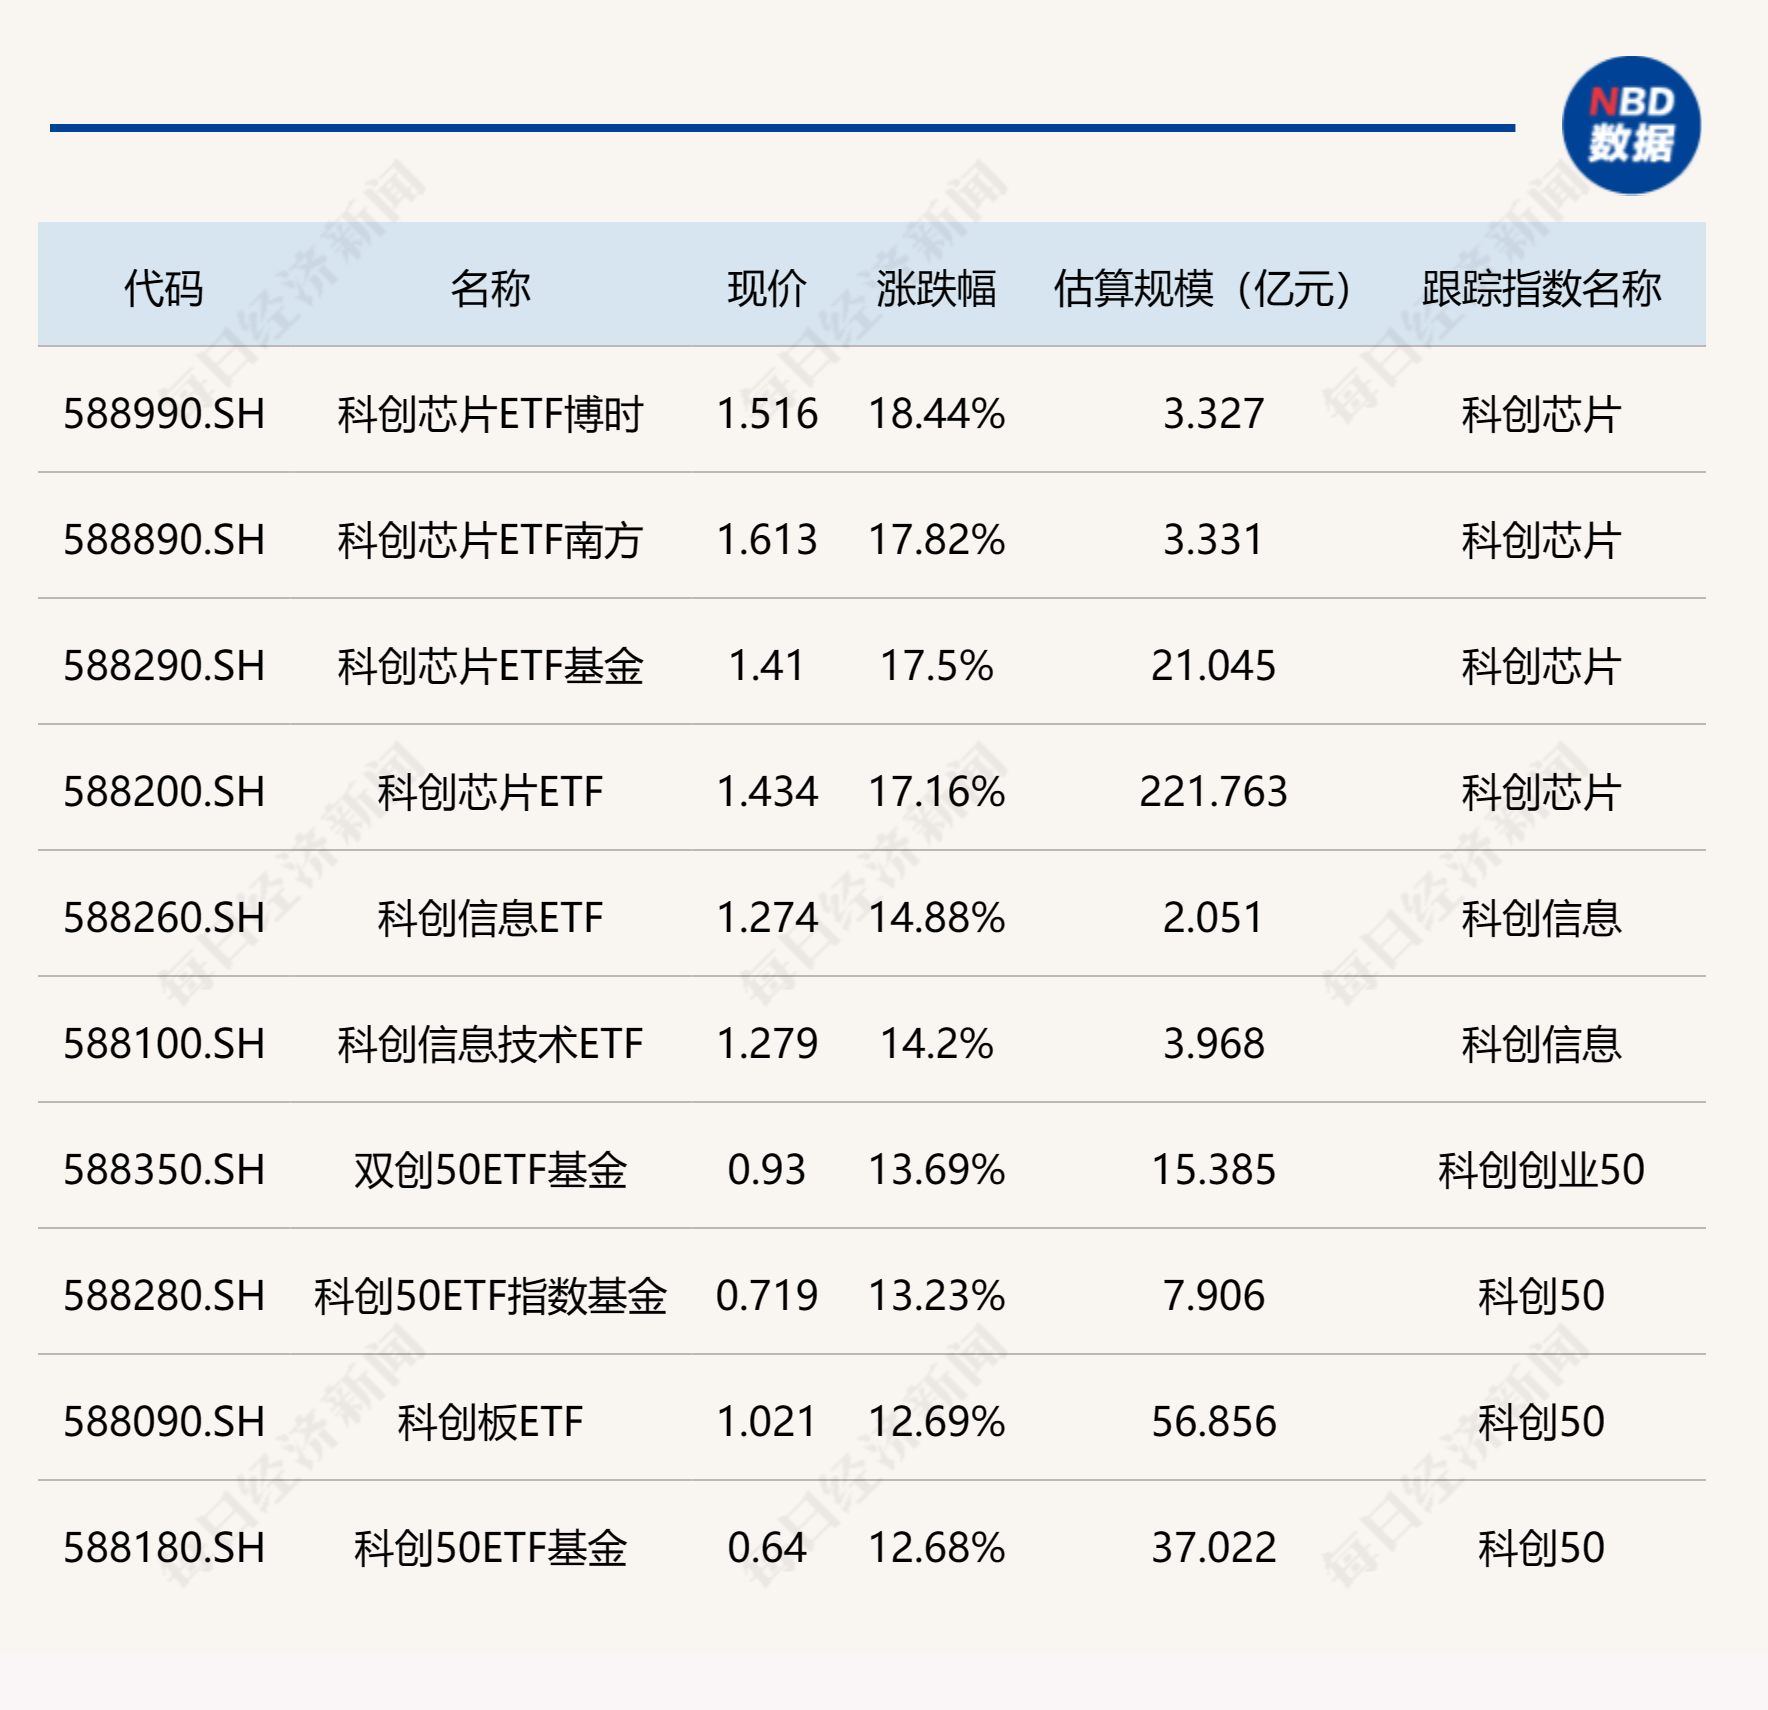Click the change value 18.44%
Screen dimensions: 1768x1710
(936, 414)
